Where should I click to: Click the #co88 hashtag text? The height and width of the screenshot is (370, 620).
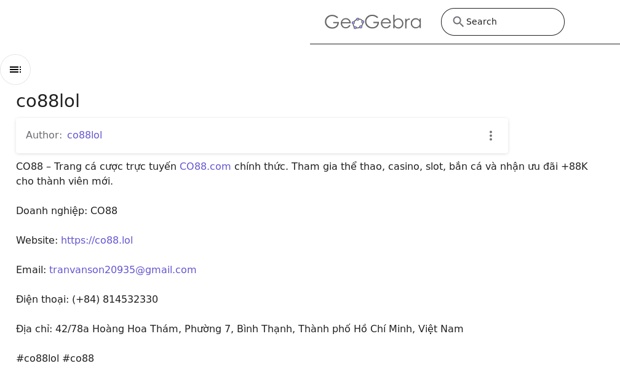(x=78, y=359)
